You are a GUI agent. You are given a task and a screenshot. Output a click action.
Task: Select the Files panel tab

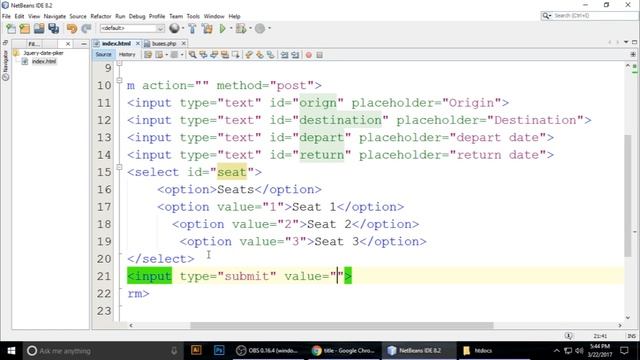pyautogui.click(x=34, y=44)
